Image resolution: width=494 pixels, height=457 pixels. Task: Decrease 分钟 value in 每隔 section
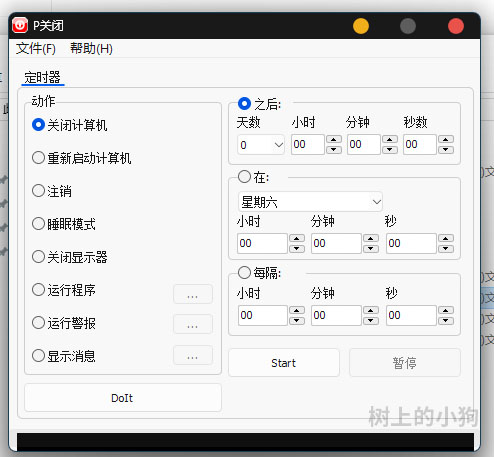pyautogui.click(x=371, y=321)
